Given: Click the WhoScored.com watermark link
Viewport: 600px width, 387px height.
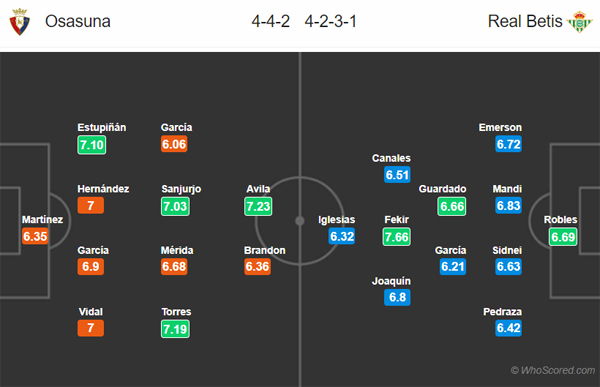Looking at the screenshot, I should [x=553, y=370].
